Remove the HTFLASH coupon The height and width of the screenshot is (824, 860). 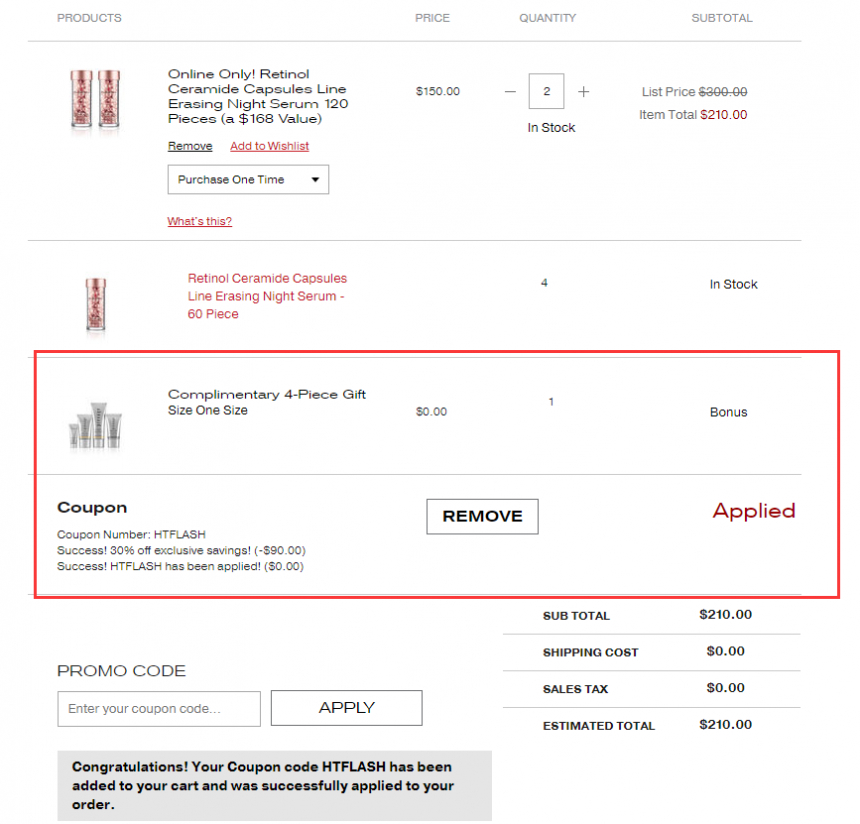click(482, 516)
